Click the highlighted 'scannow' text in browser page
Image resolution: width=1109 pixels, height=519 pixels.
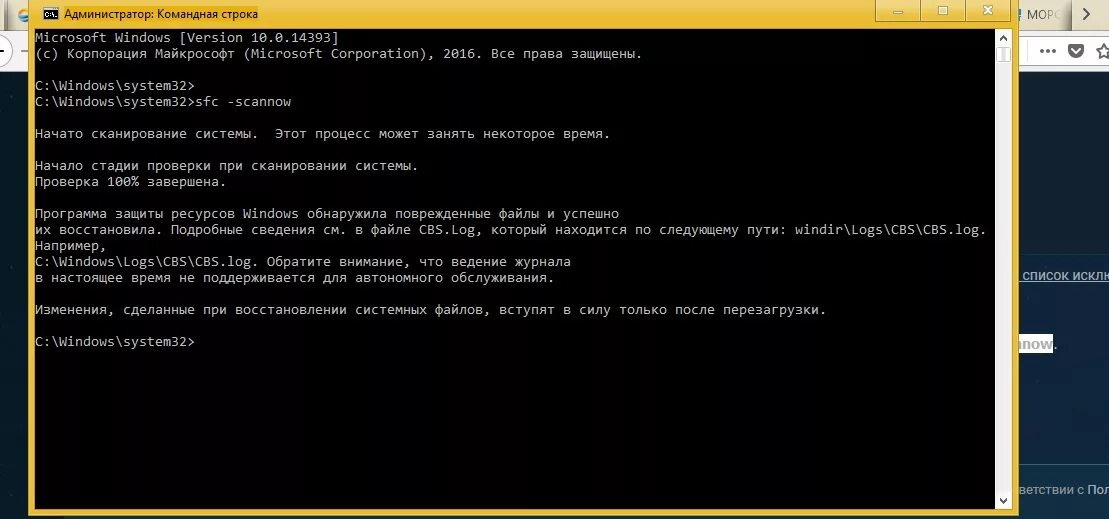pyautogui.click(x=1035, y=344)
